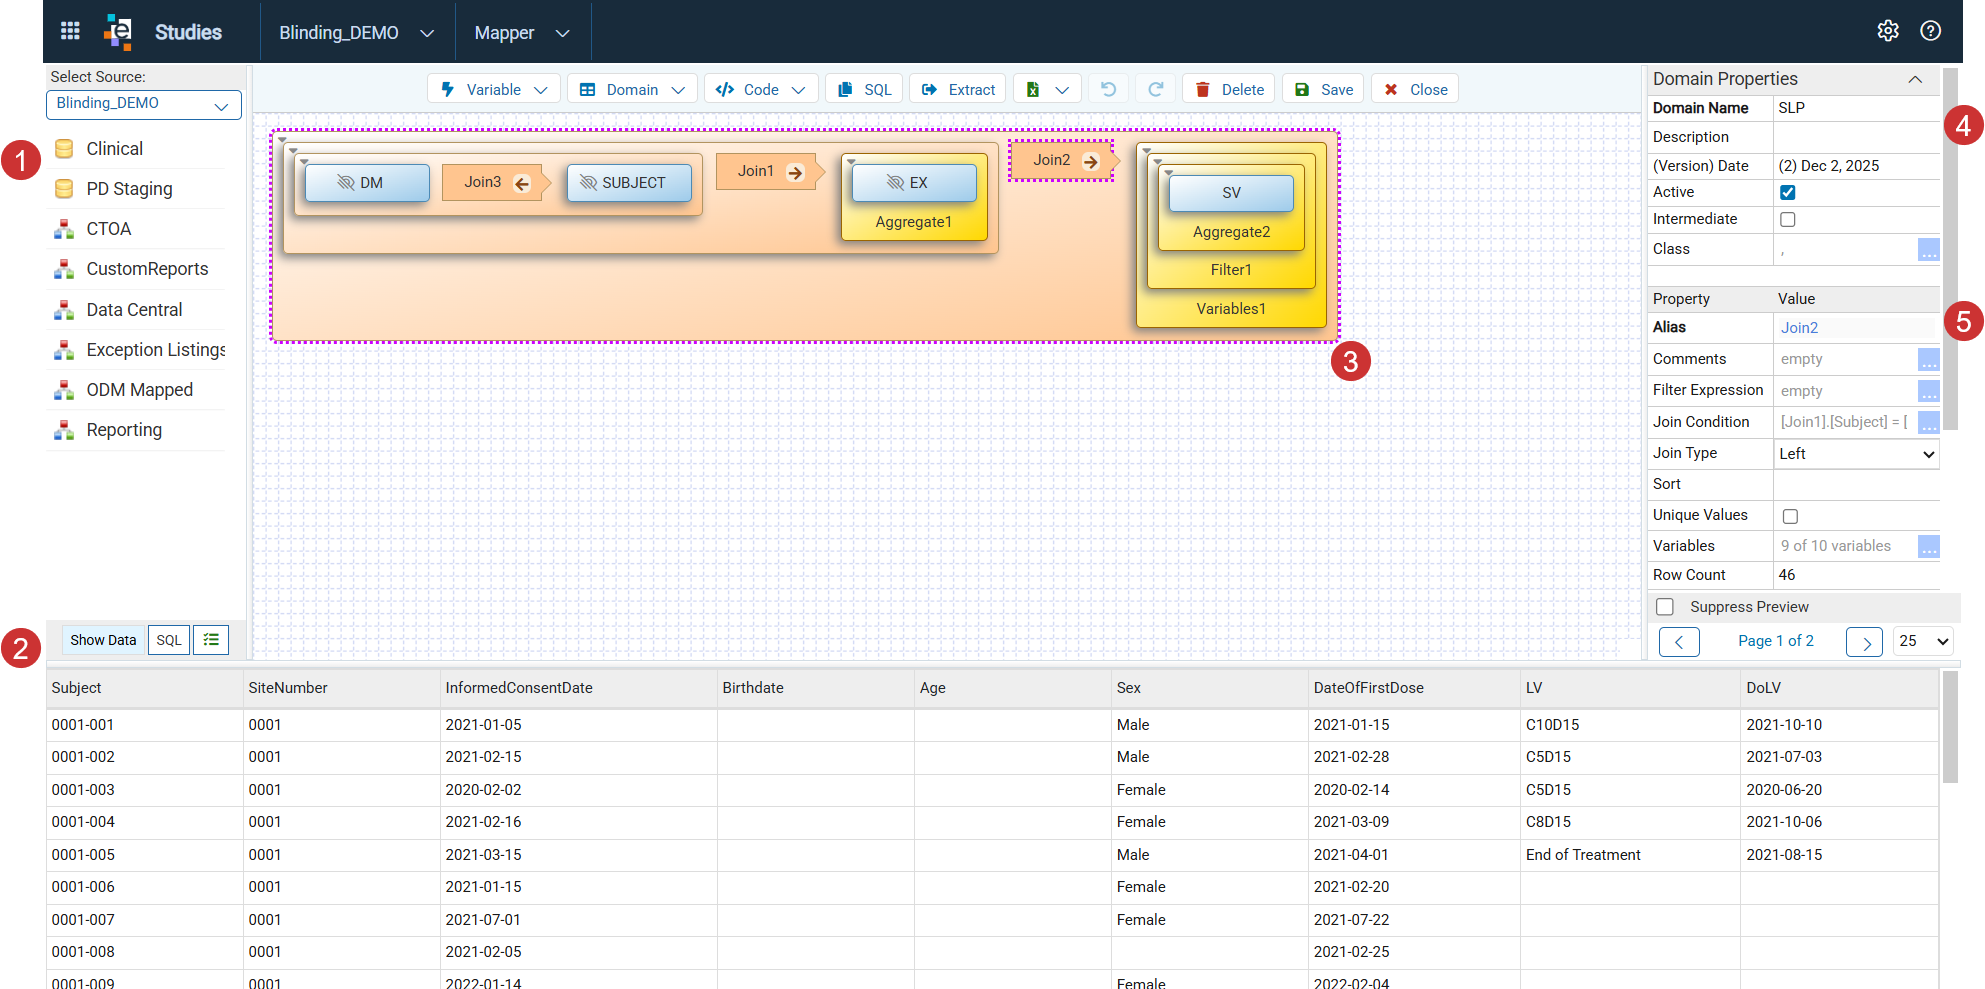The height and width of the screenshot is (989, 1985).
Task: Open the Join Condition ellipsis editor
Action: [1929, 422]
